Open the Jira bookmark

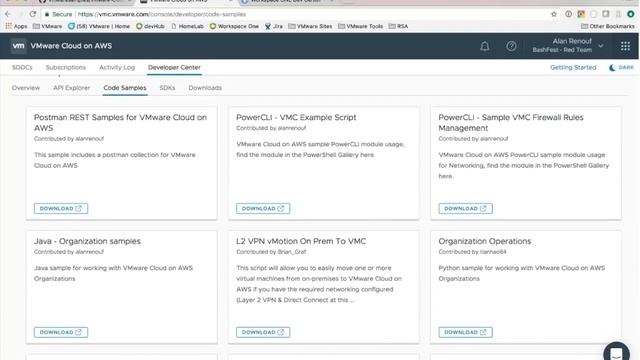pos(273,26)
